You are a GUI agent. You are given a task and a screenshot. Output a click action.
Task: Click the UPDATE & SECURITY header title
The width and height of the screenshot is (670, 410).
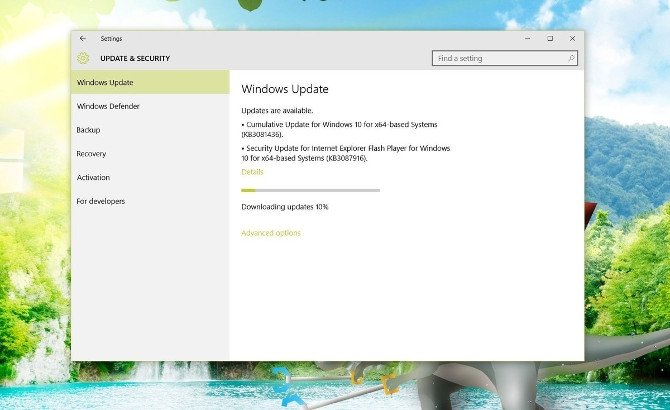coord(135,59)
